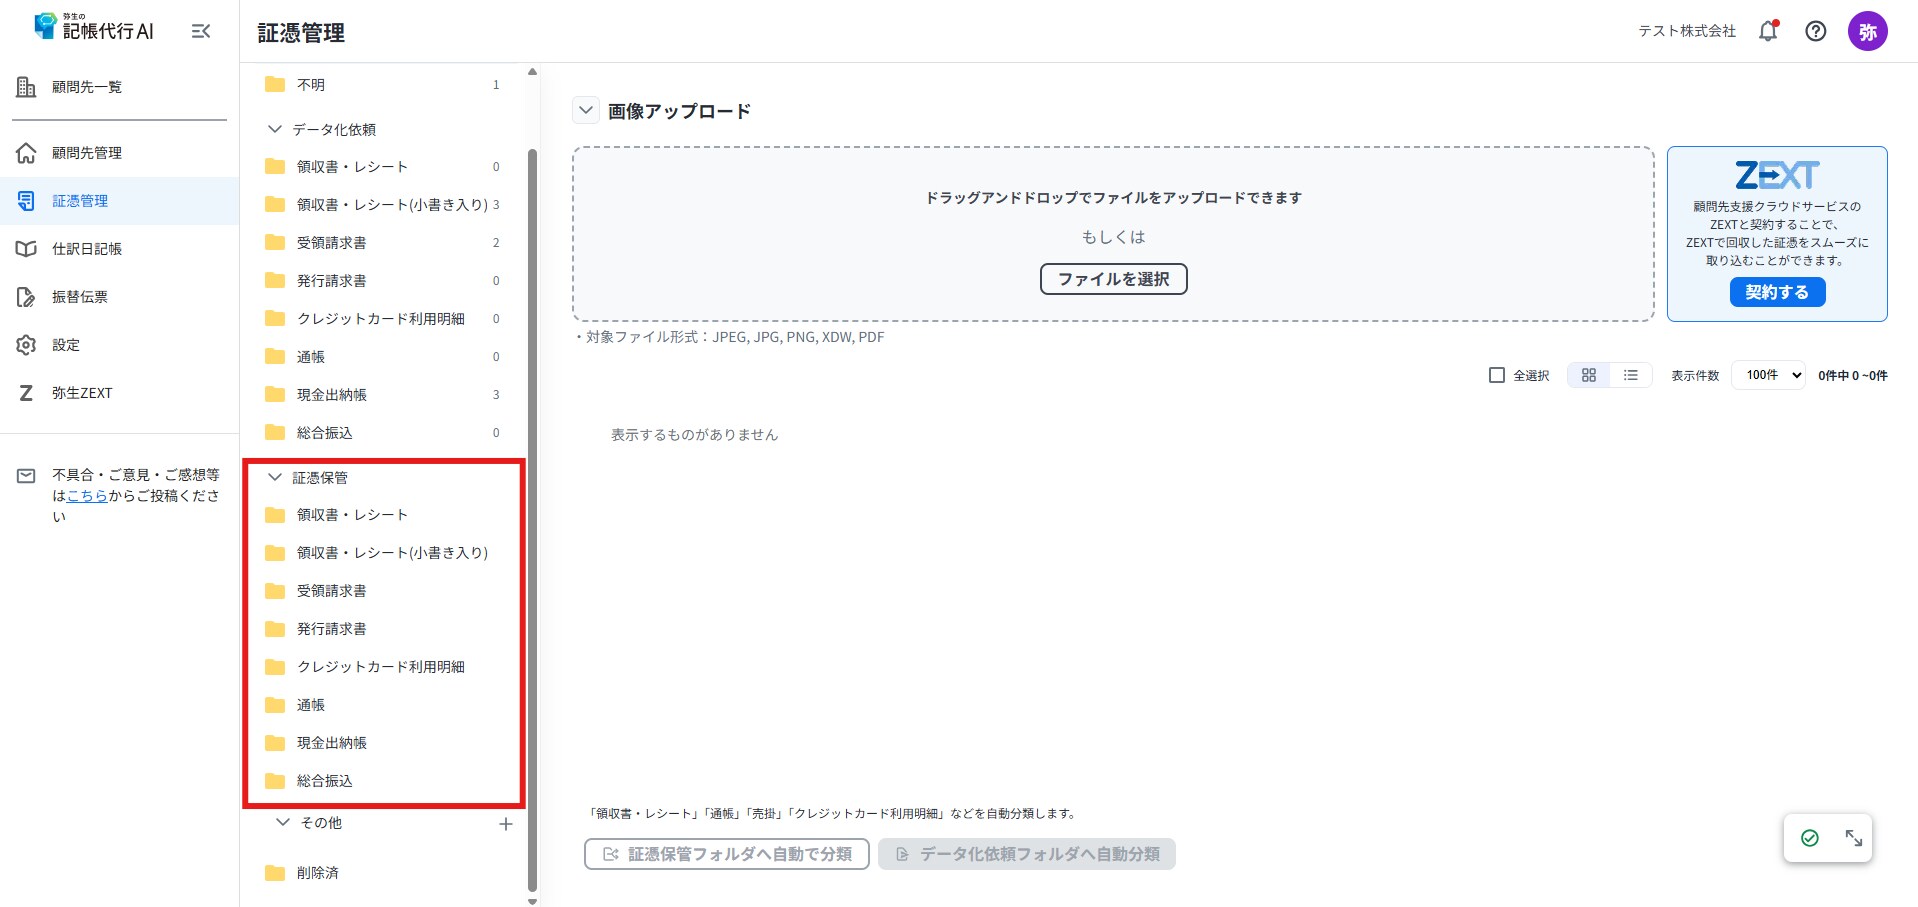
Task: Open the 削除済 folder
Action: coord(382,873)
